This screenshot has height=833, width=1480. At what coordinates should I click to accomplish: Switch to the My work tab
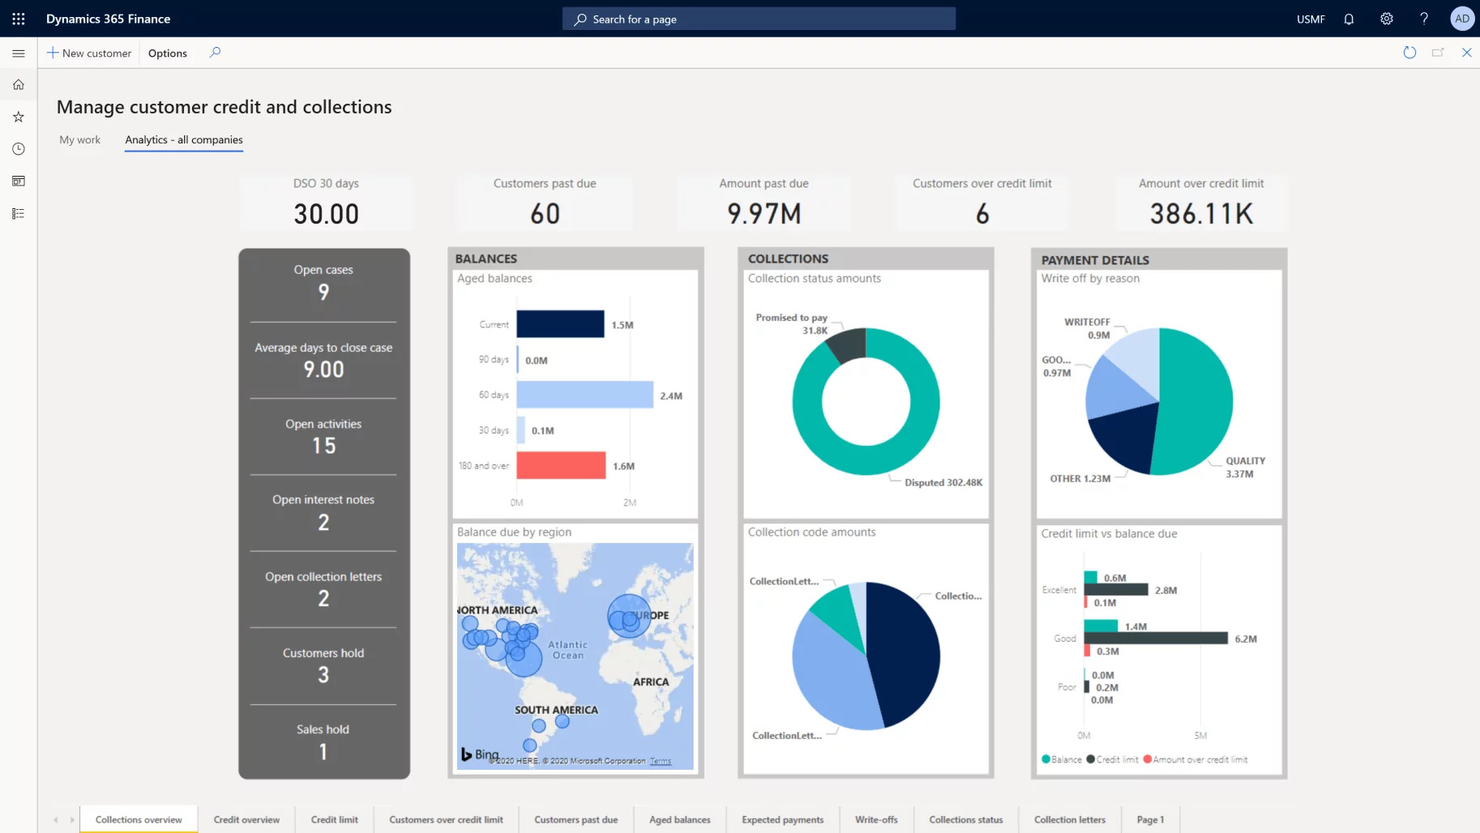80,140
